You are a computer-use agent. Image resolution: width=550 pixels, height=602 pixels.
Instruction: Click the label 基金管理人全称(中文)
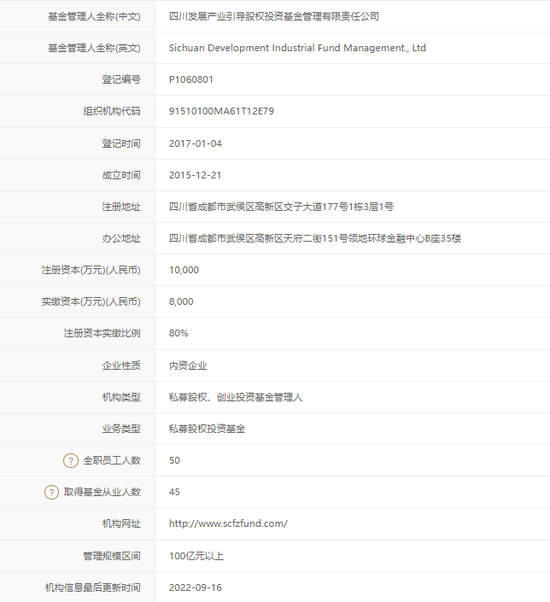coord(94,17)
